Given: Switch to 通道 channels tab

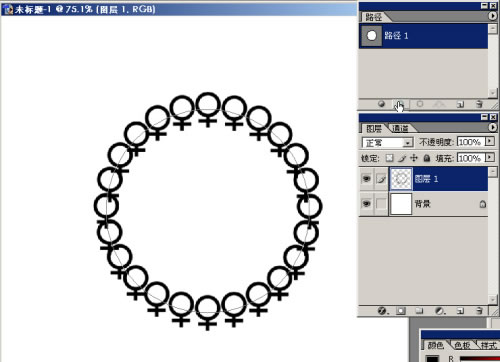Looking at the screenshot, I should [400, 128].
